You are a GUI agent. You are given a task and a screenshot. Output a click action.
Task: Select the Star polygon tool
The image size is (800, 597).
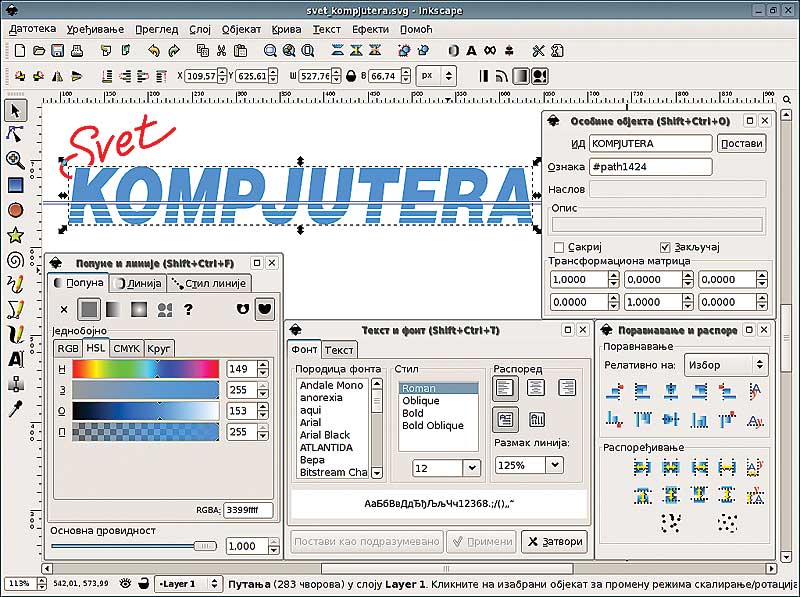tap(15, 235)
